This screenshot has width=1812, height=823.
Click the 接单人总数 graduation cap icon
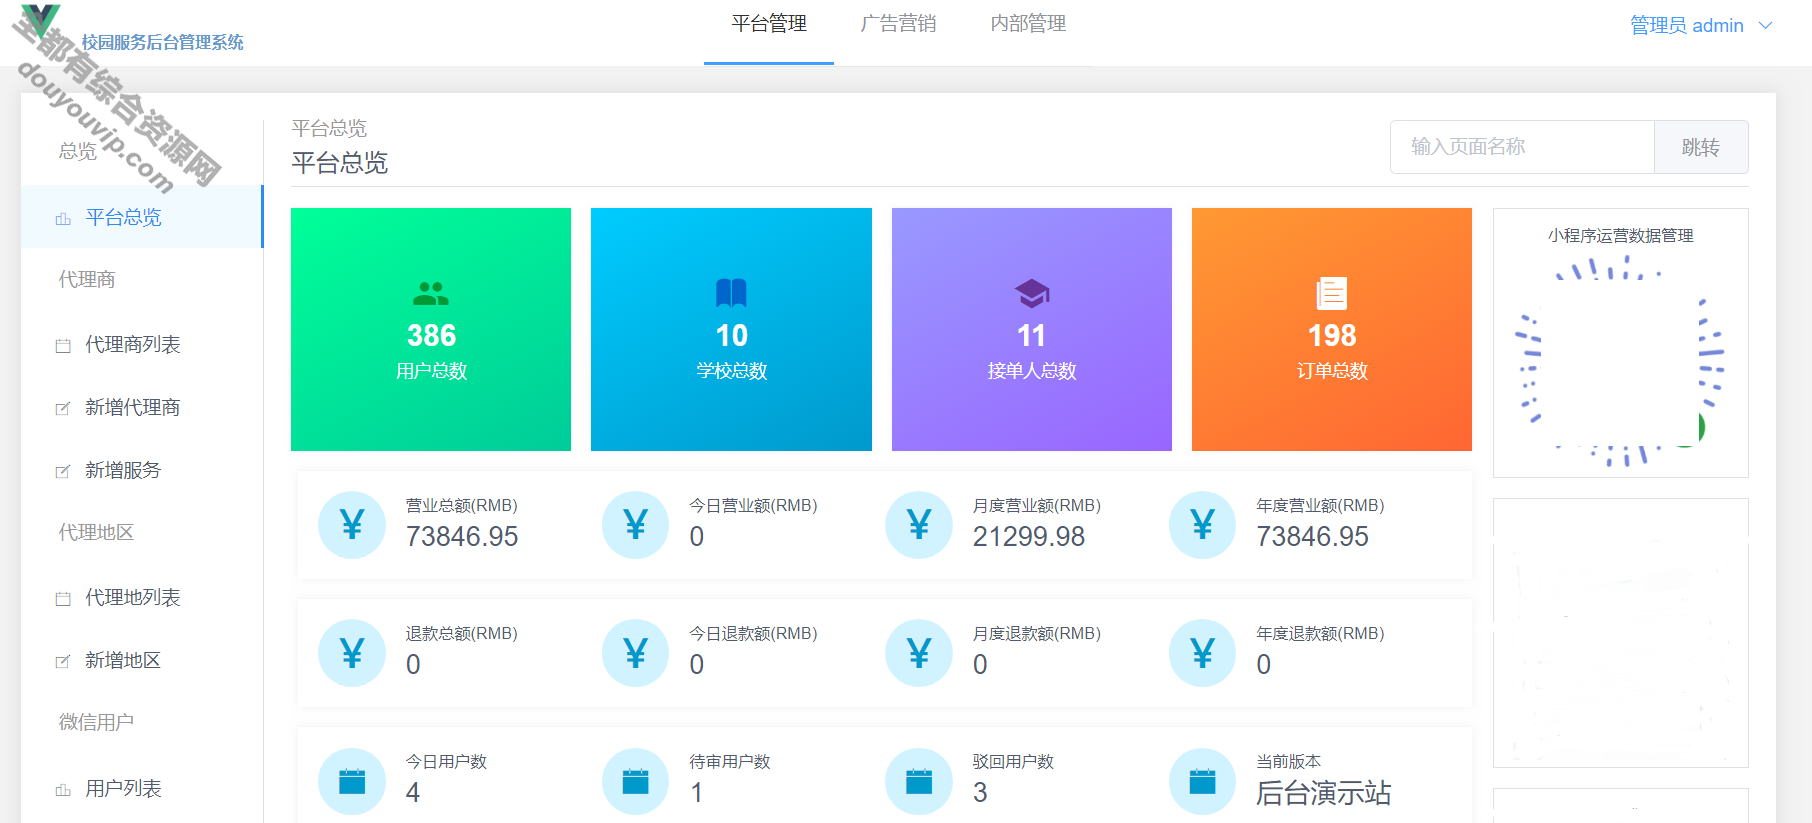[x=1031, y=293]
